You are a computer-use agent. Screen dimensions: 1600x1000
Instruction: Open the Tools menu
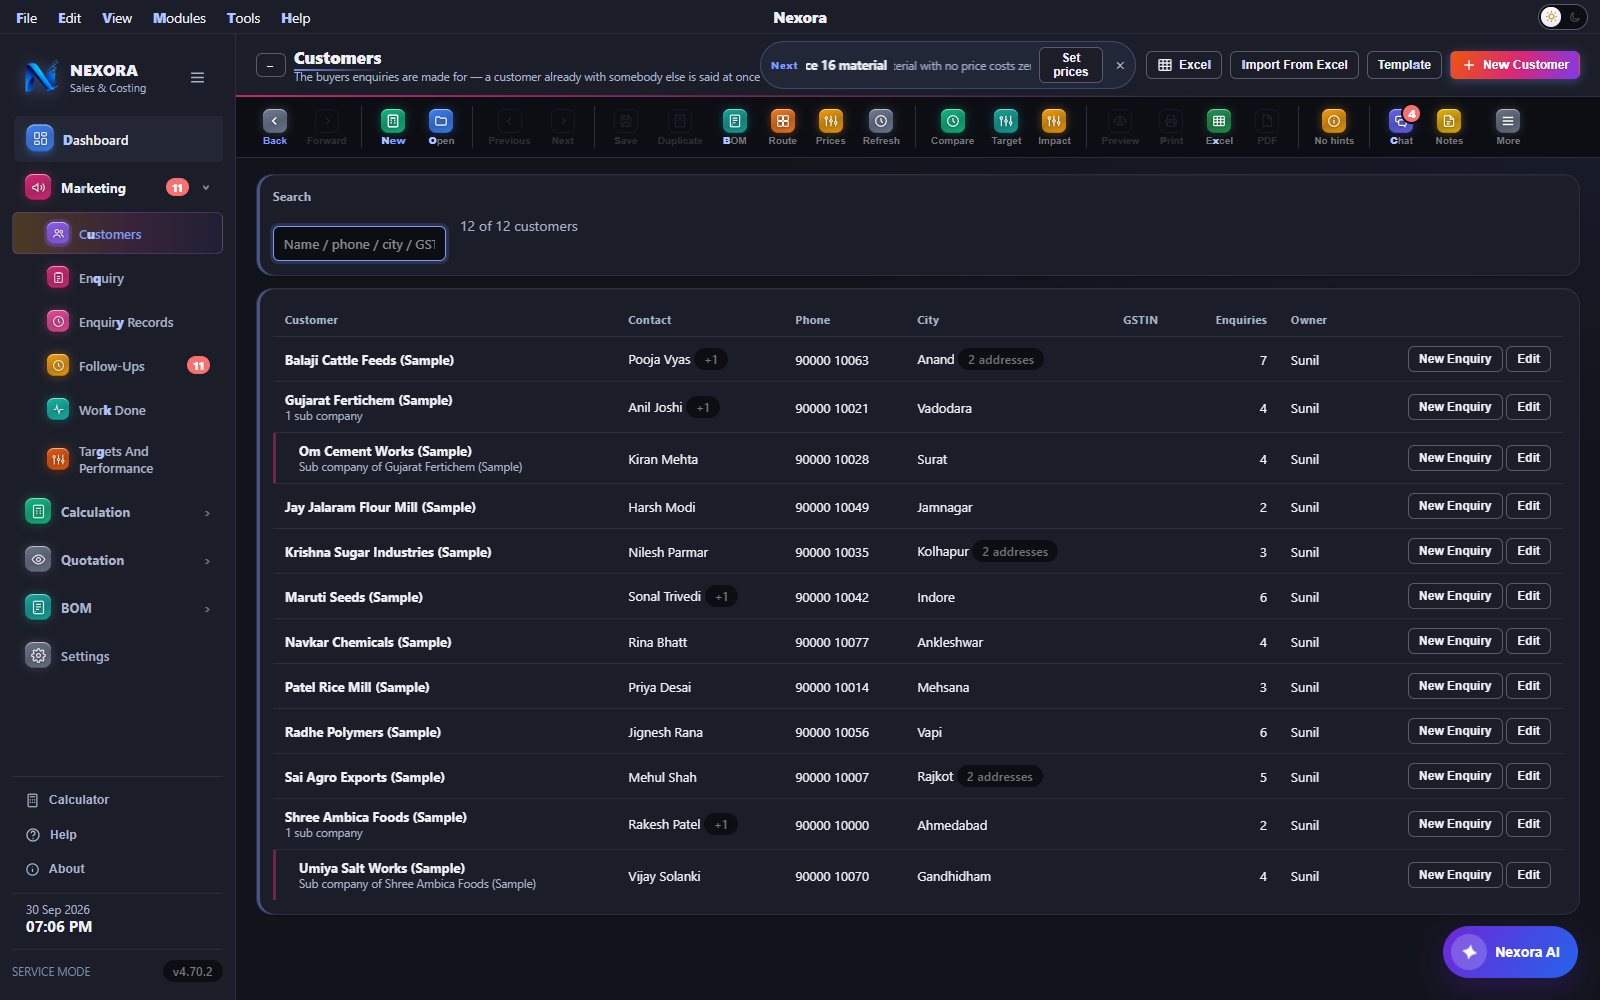[243, 18]
